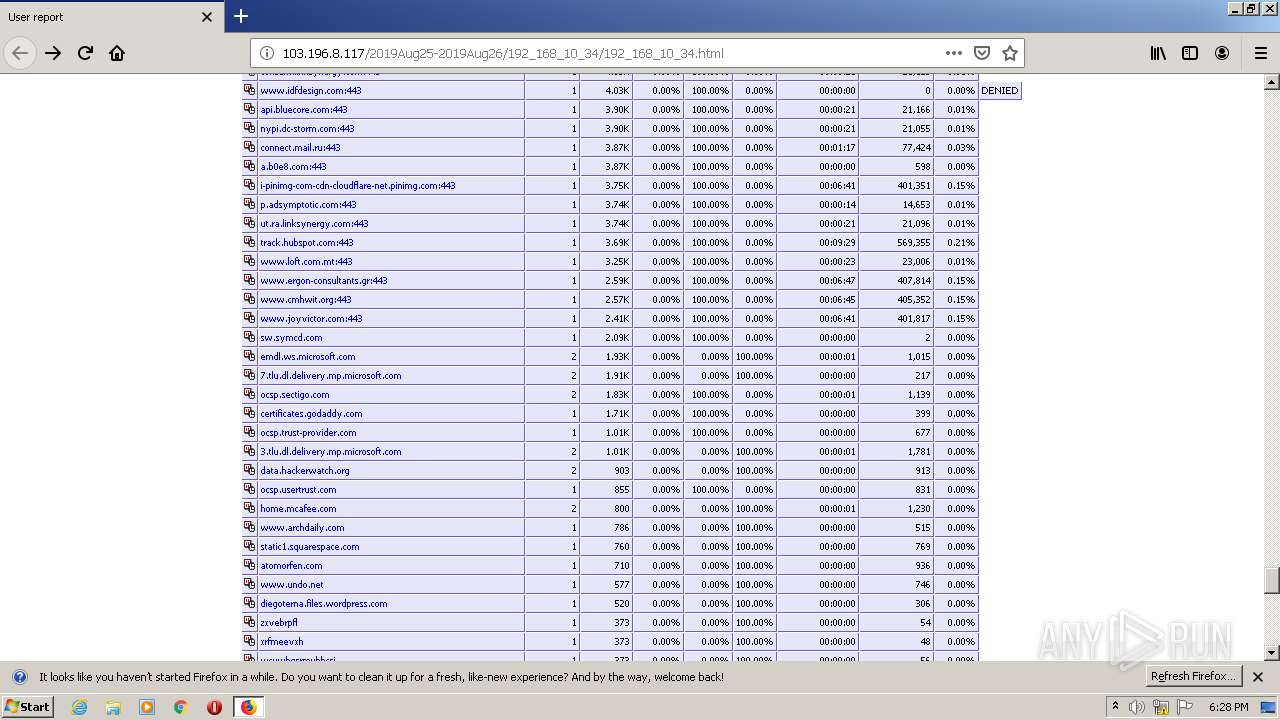The image size is (1280, 720).
Task: Click the row icon beside ocsp.sectigo.com
Action: [250, 394]
